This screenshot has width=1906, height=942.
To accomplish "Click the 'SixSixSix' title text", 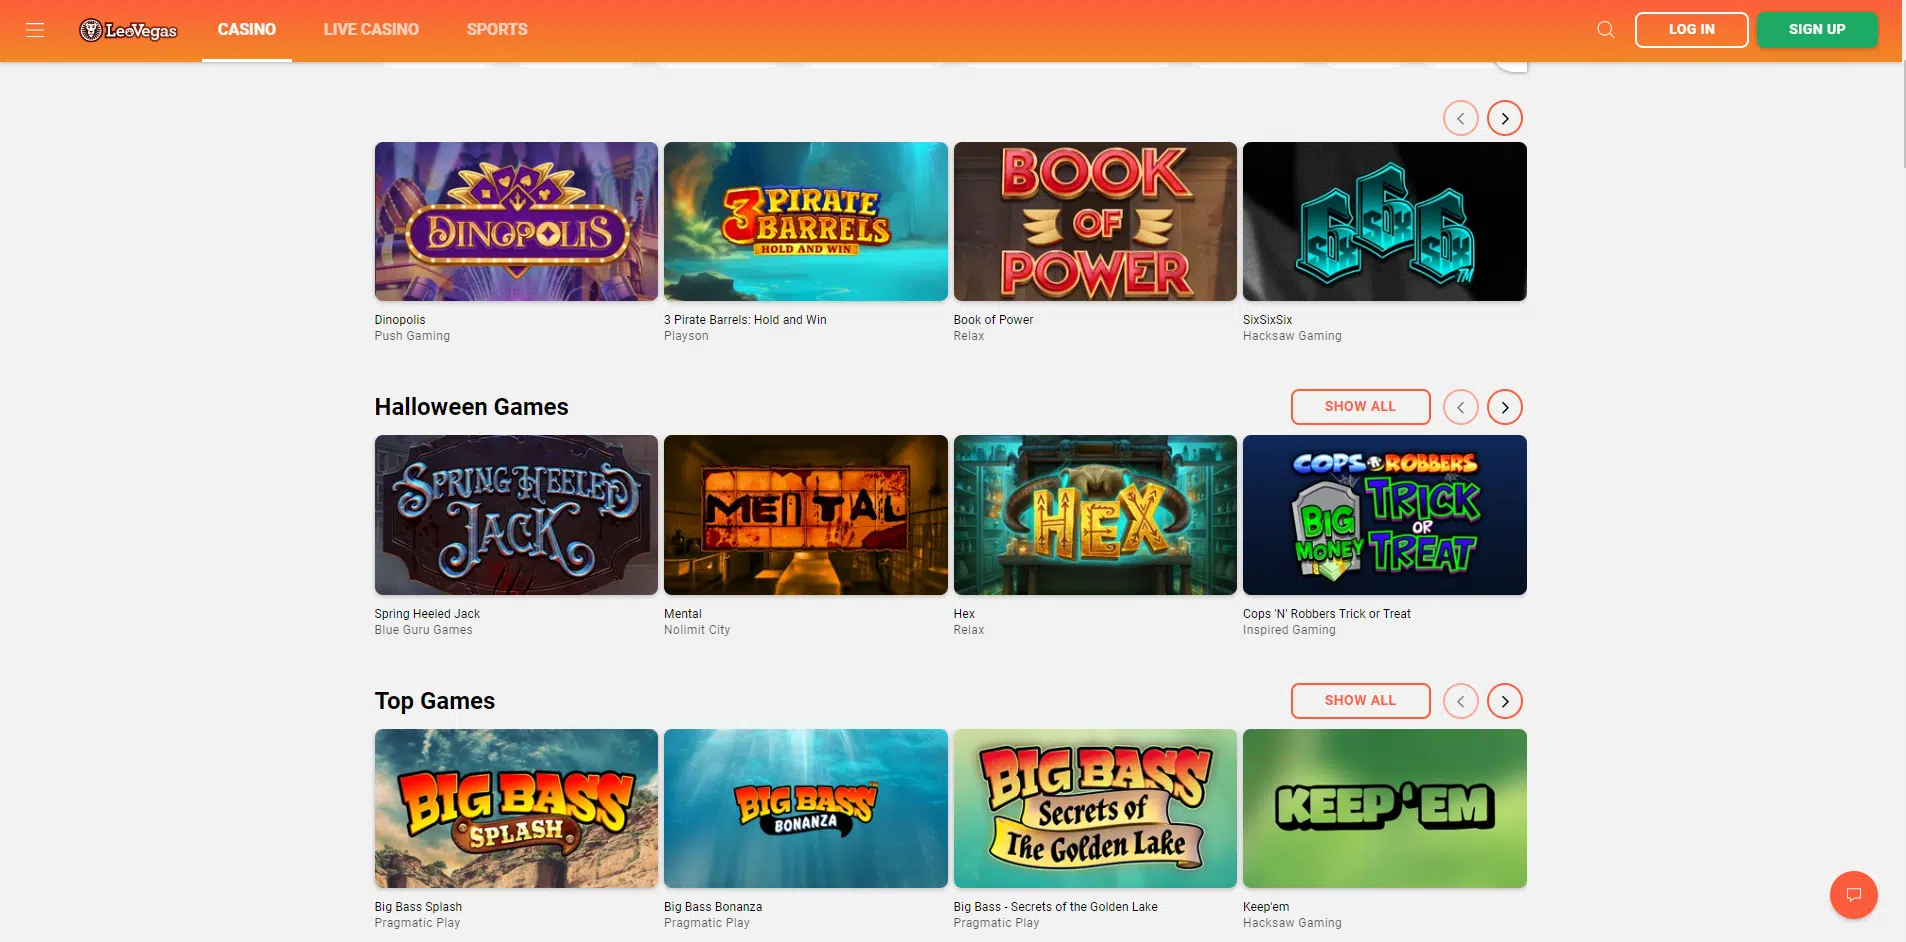I will (1267, 320).
